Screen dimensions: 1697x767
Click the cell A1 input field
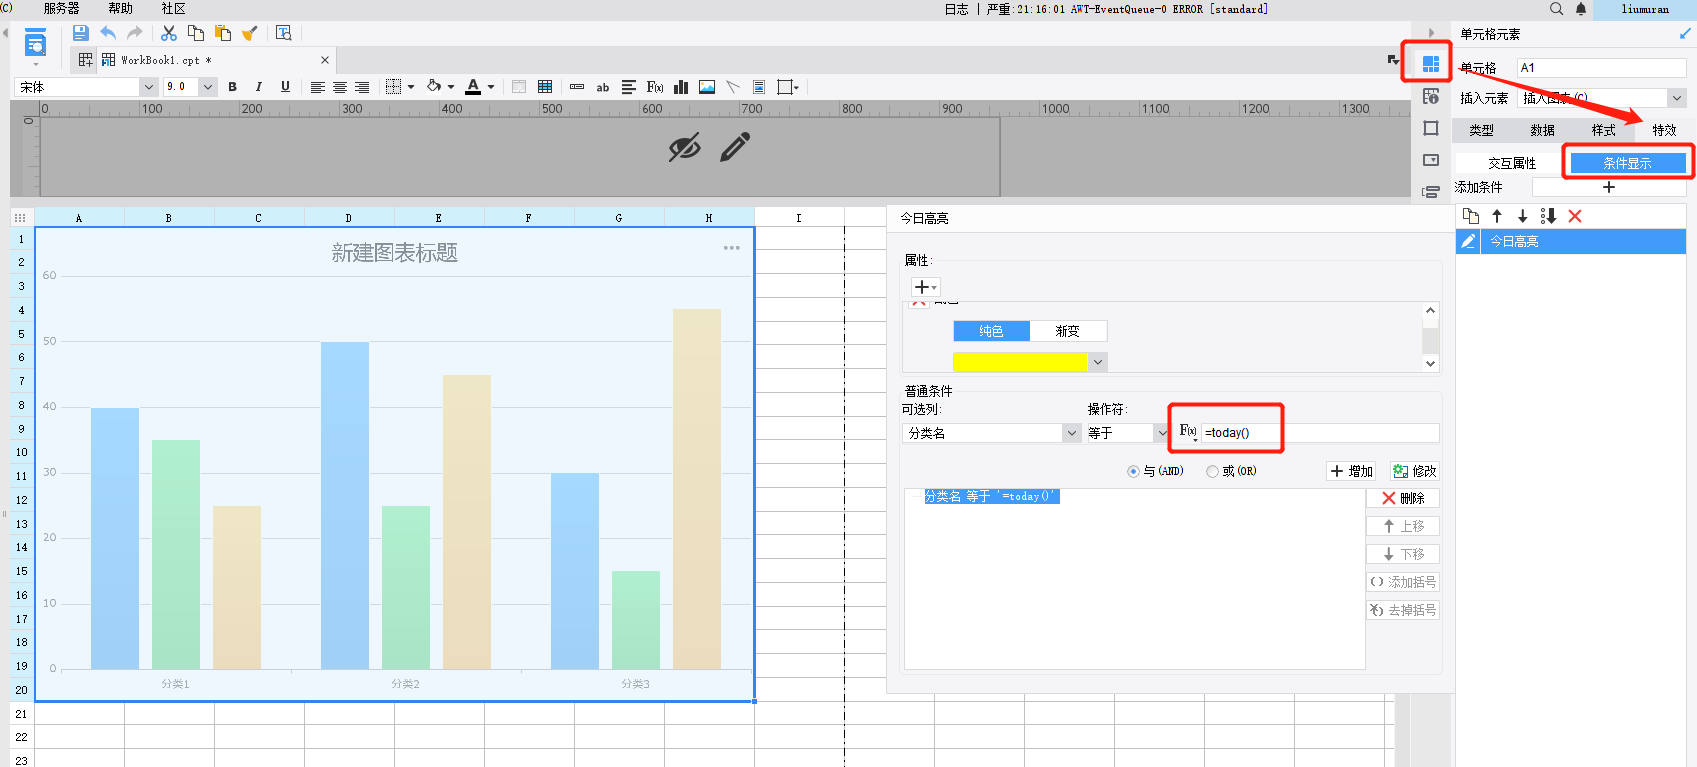[1601, 68]
